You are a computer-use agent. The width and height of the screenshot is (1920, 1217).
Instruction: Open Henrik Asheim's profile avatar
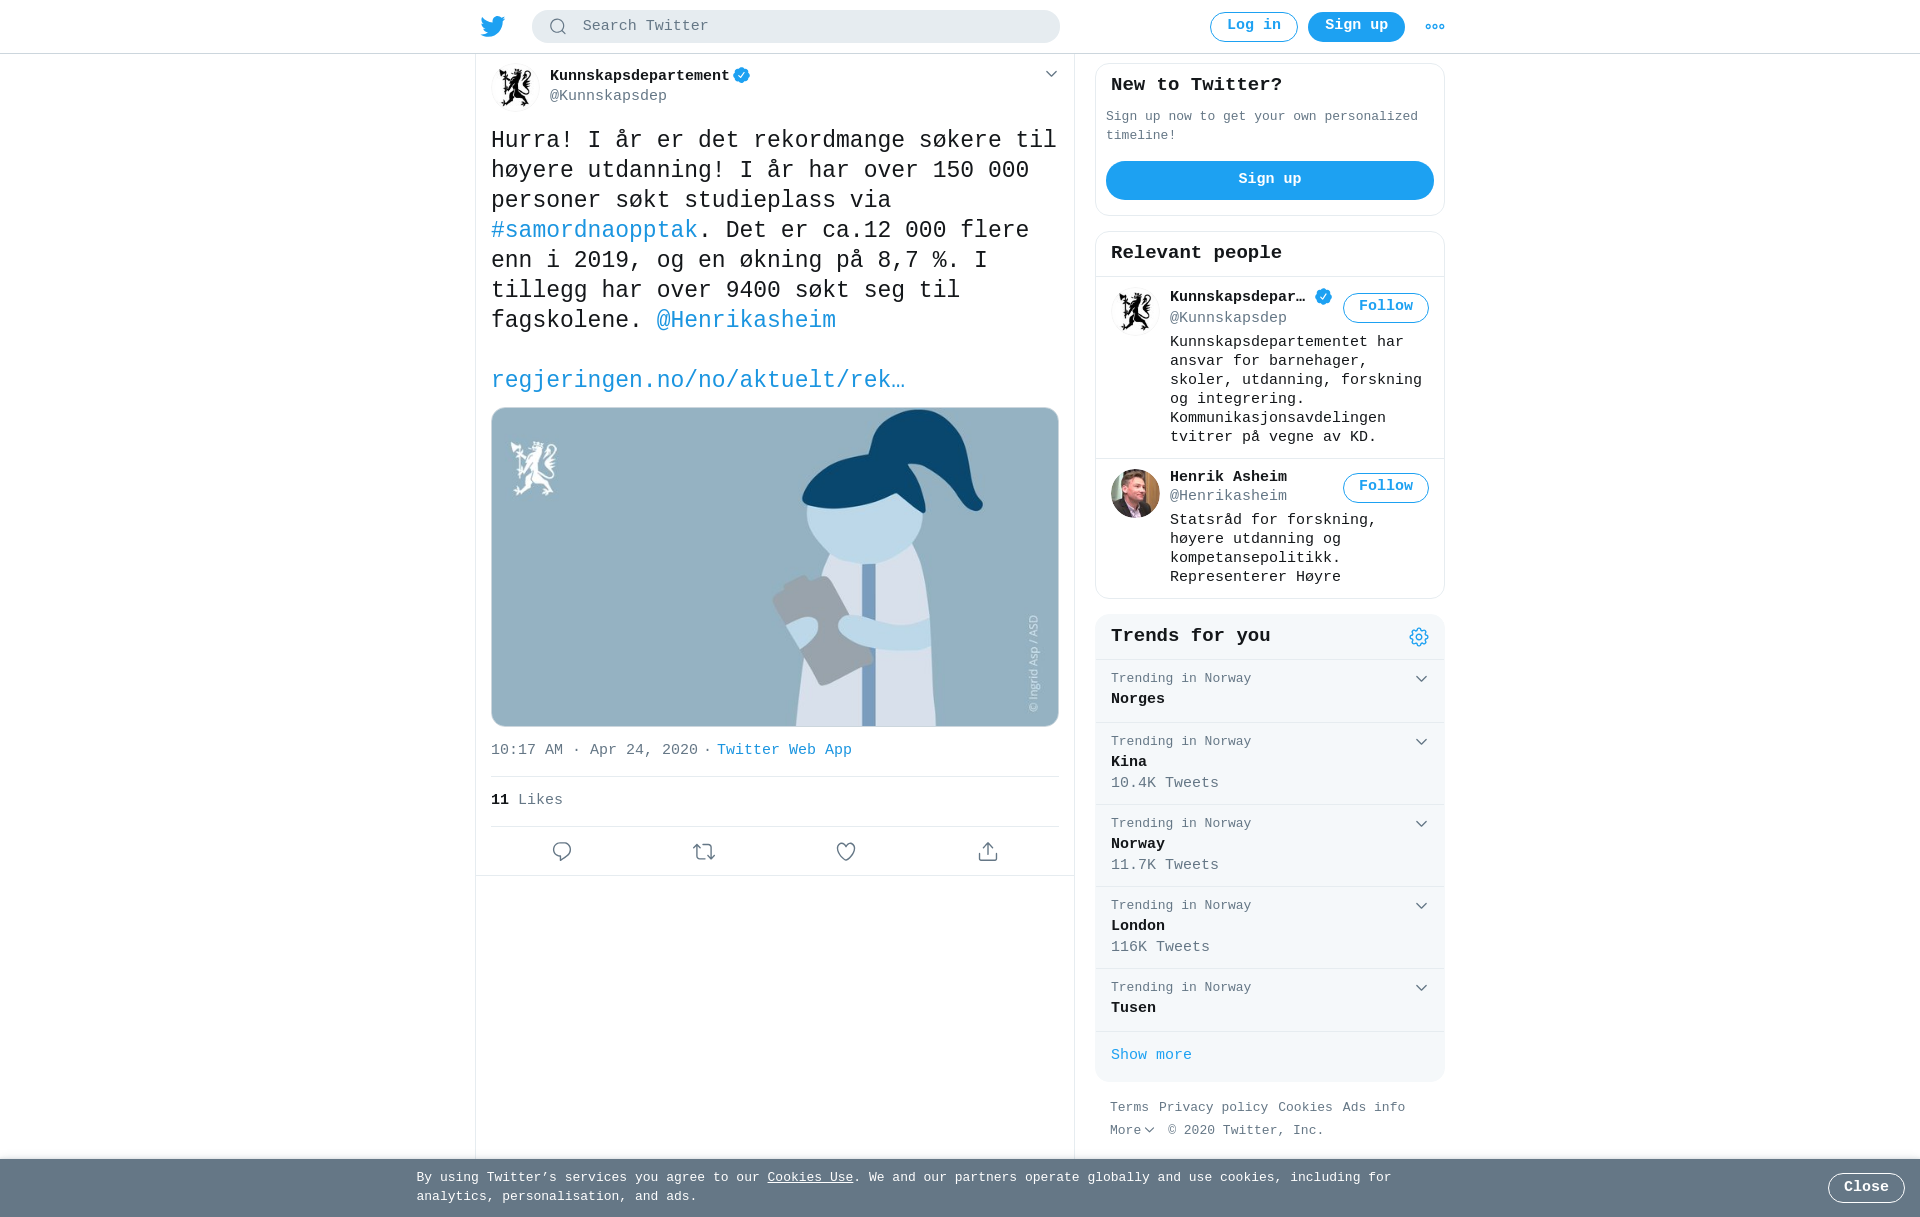coord(1135,493)
